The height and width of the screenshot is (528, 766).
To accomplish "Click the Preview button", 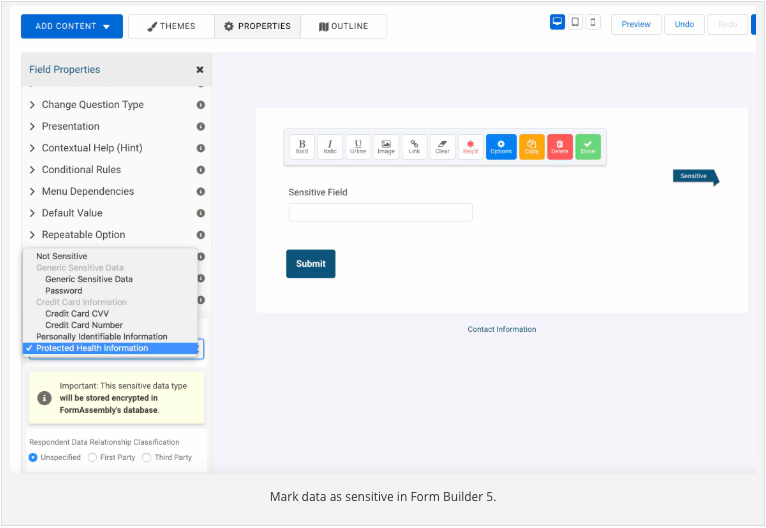I will tap(636, 24).
